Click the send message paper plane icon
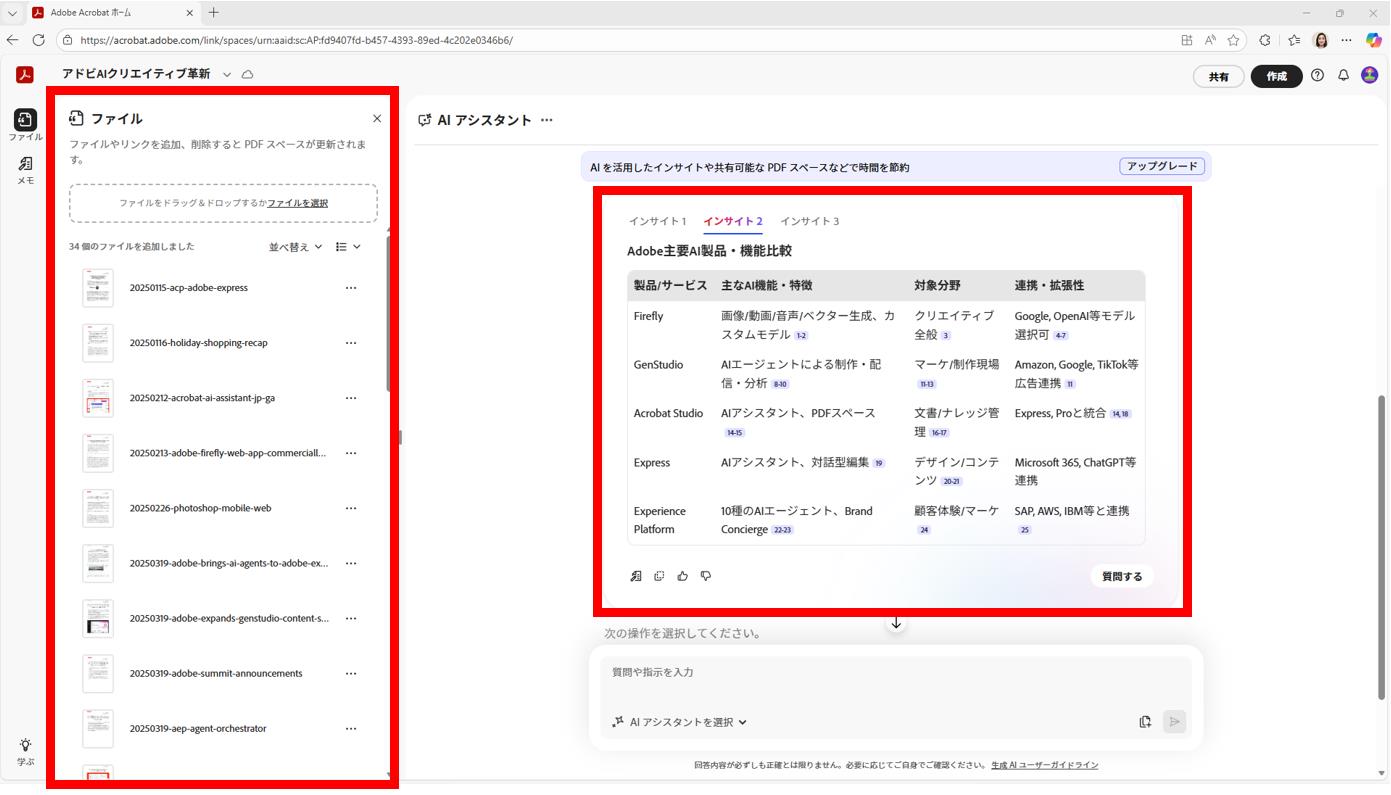Viewport: 1391px width, 795px height. pos(1174,721)
